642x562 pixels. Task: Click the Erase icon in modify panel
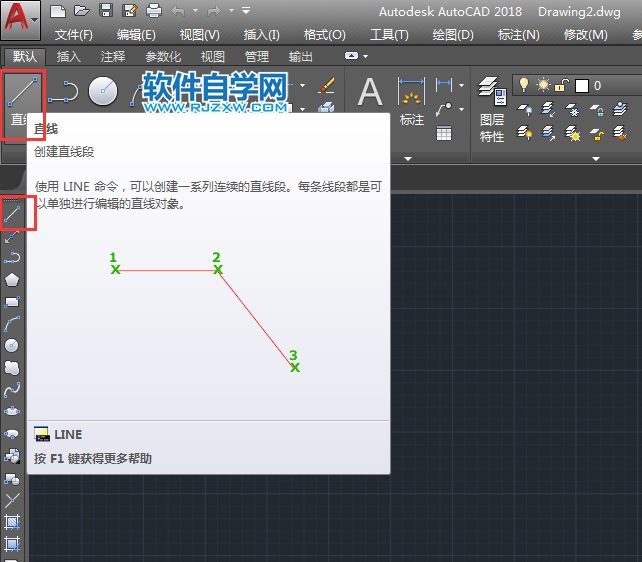(x=326, y=86)
